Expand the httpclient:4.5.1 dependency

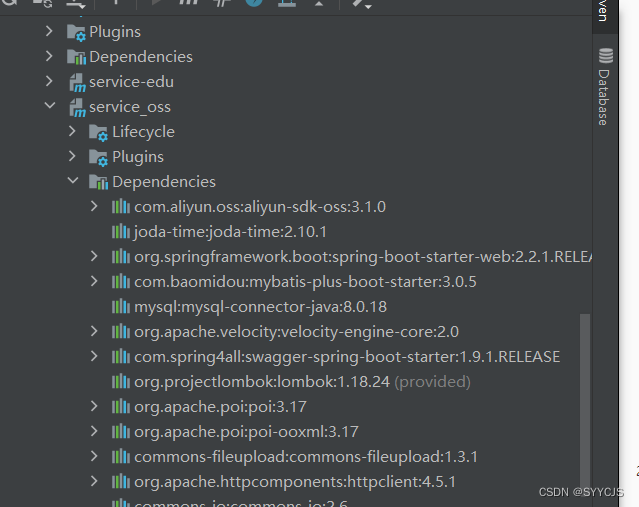click(94, 481)
